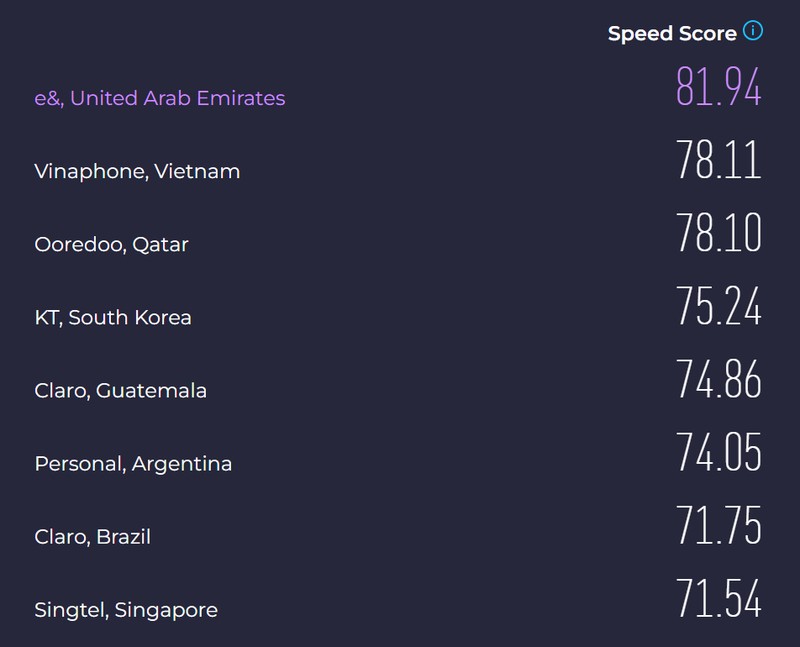Click the 78.11 speed score value

(719, 160)
